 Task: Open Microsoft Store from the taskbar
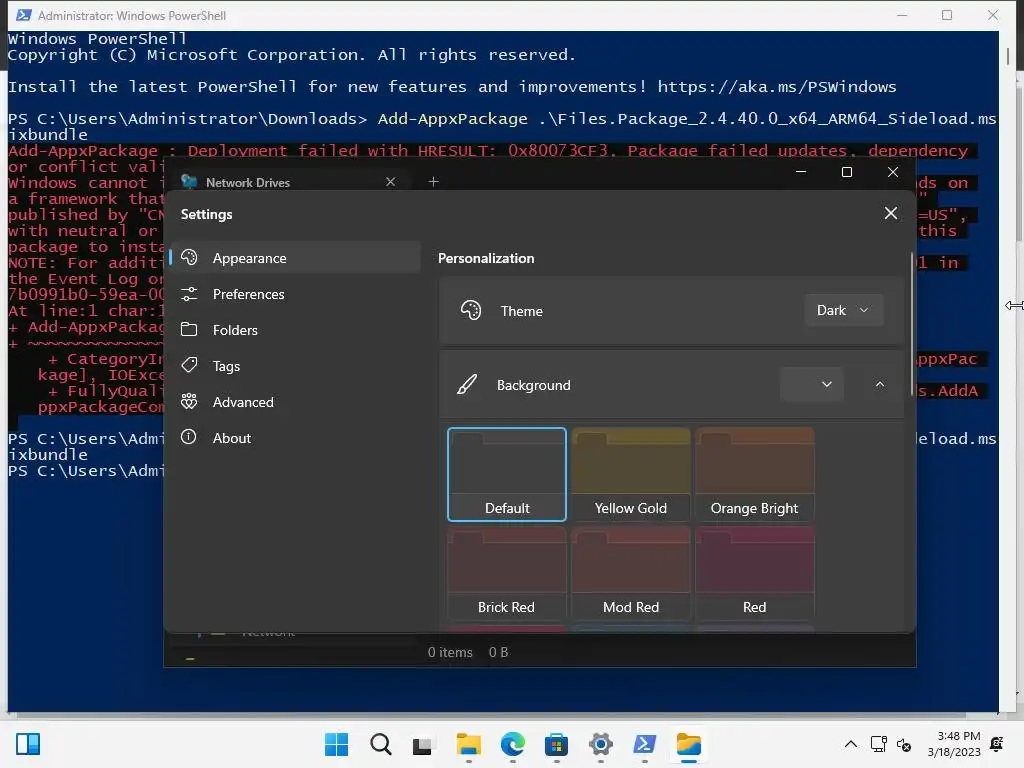click(x=556, y=744)
